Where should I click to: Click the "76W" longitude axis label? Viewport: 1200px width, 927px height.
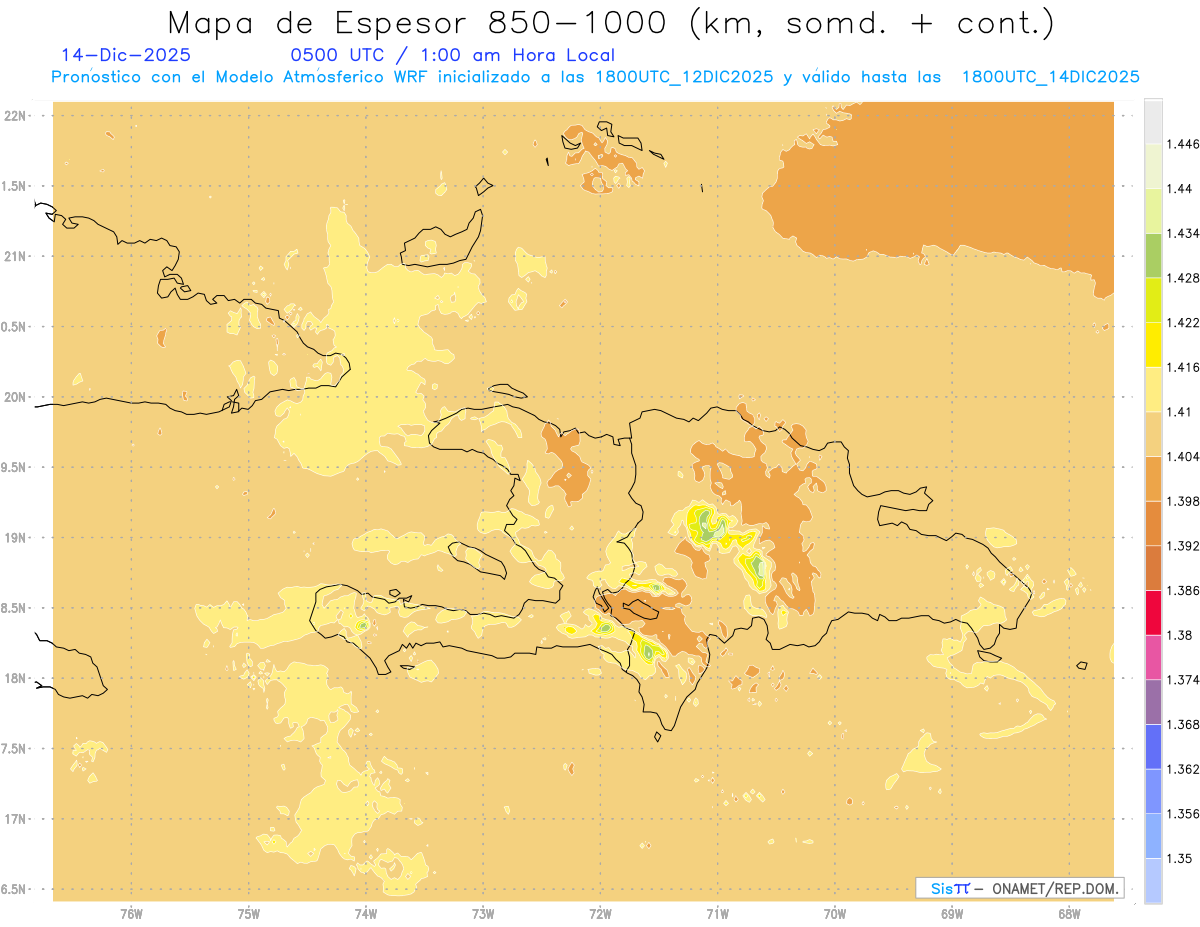tap(131, 913)
